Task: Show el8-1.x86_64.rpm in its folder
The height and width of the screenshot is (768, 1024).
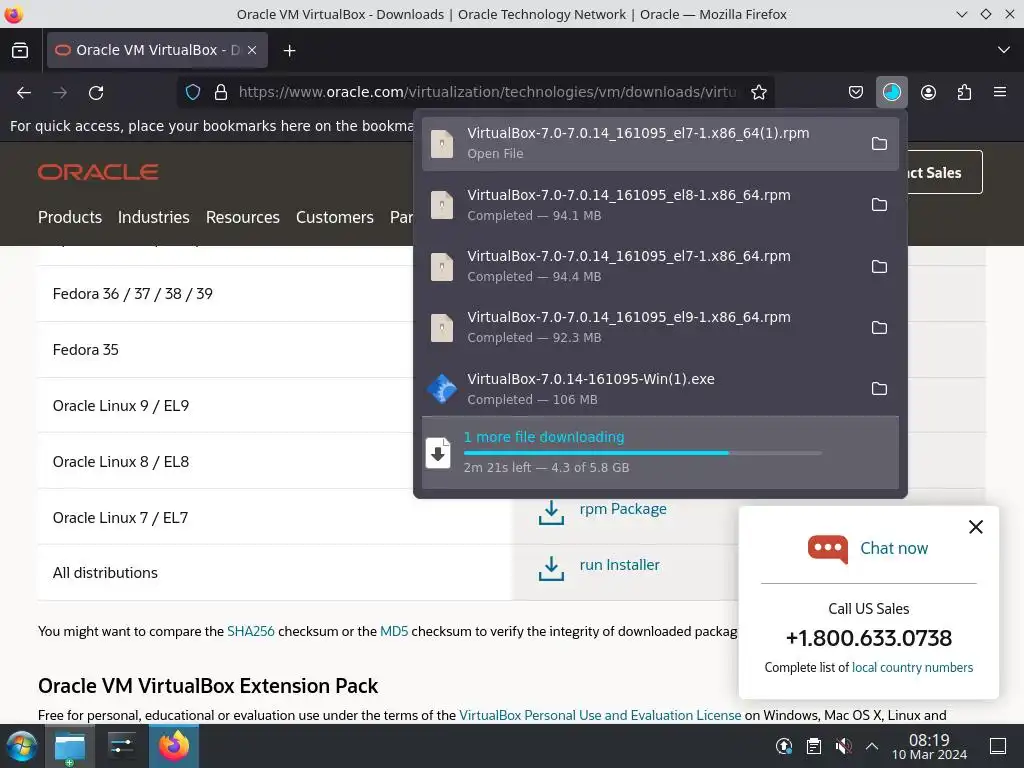Action: coord(879,205)
